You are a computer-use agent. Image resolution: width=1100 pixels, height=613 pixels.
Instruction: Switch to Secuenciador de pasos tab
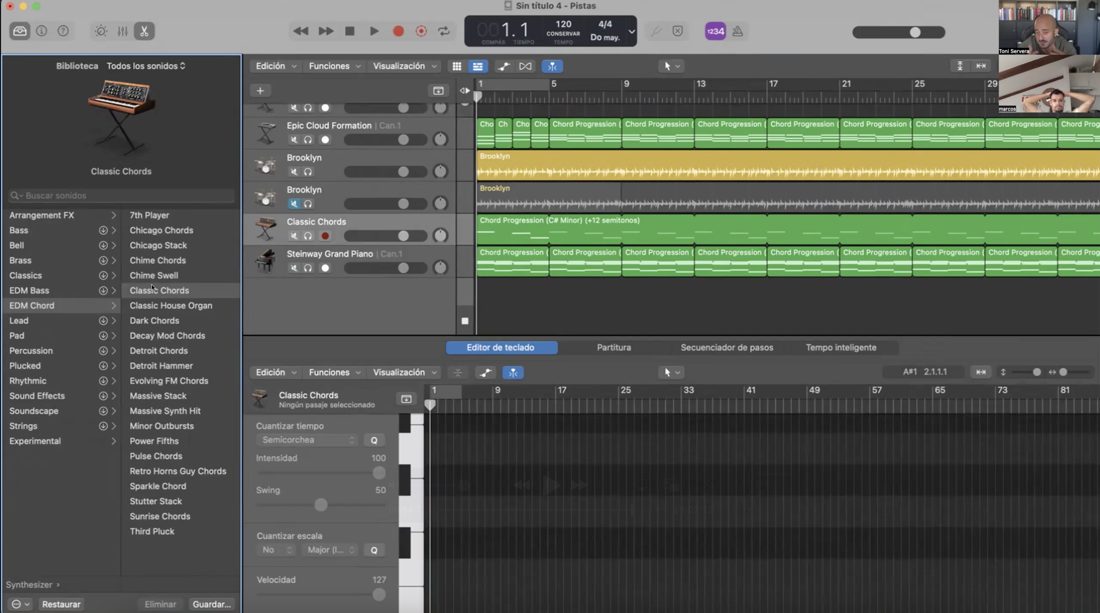click(x=727, y=347)
